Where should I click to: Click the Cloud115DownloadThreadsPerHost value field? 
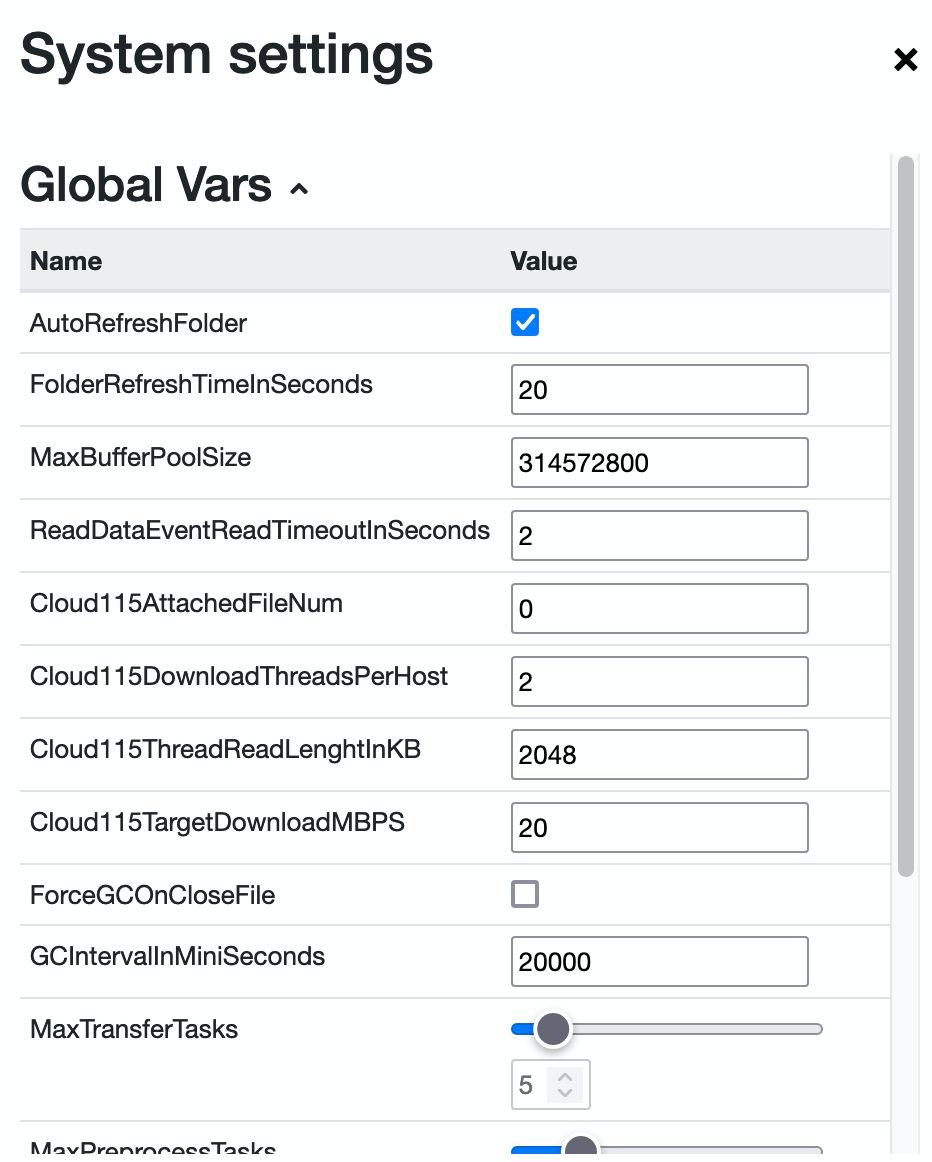(659, 681)
